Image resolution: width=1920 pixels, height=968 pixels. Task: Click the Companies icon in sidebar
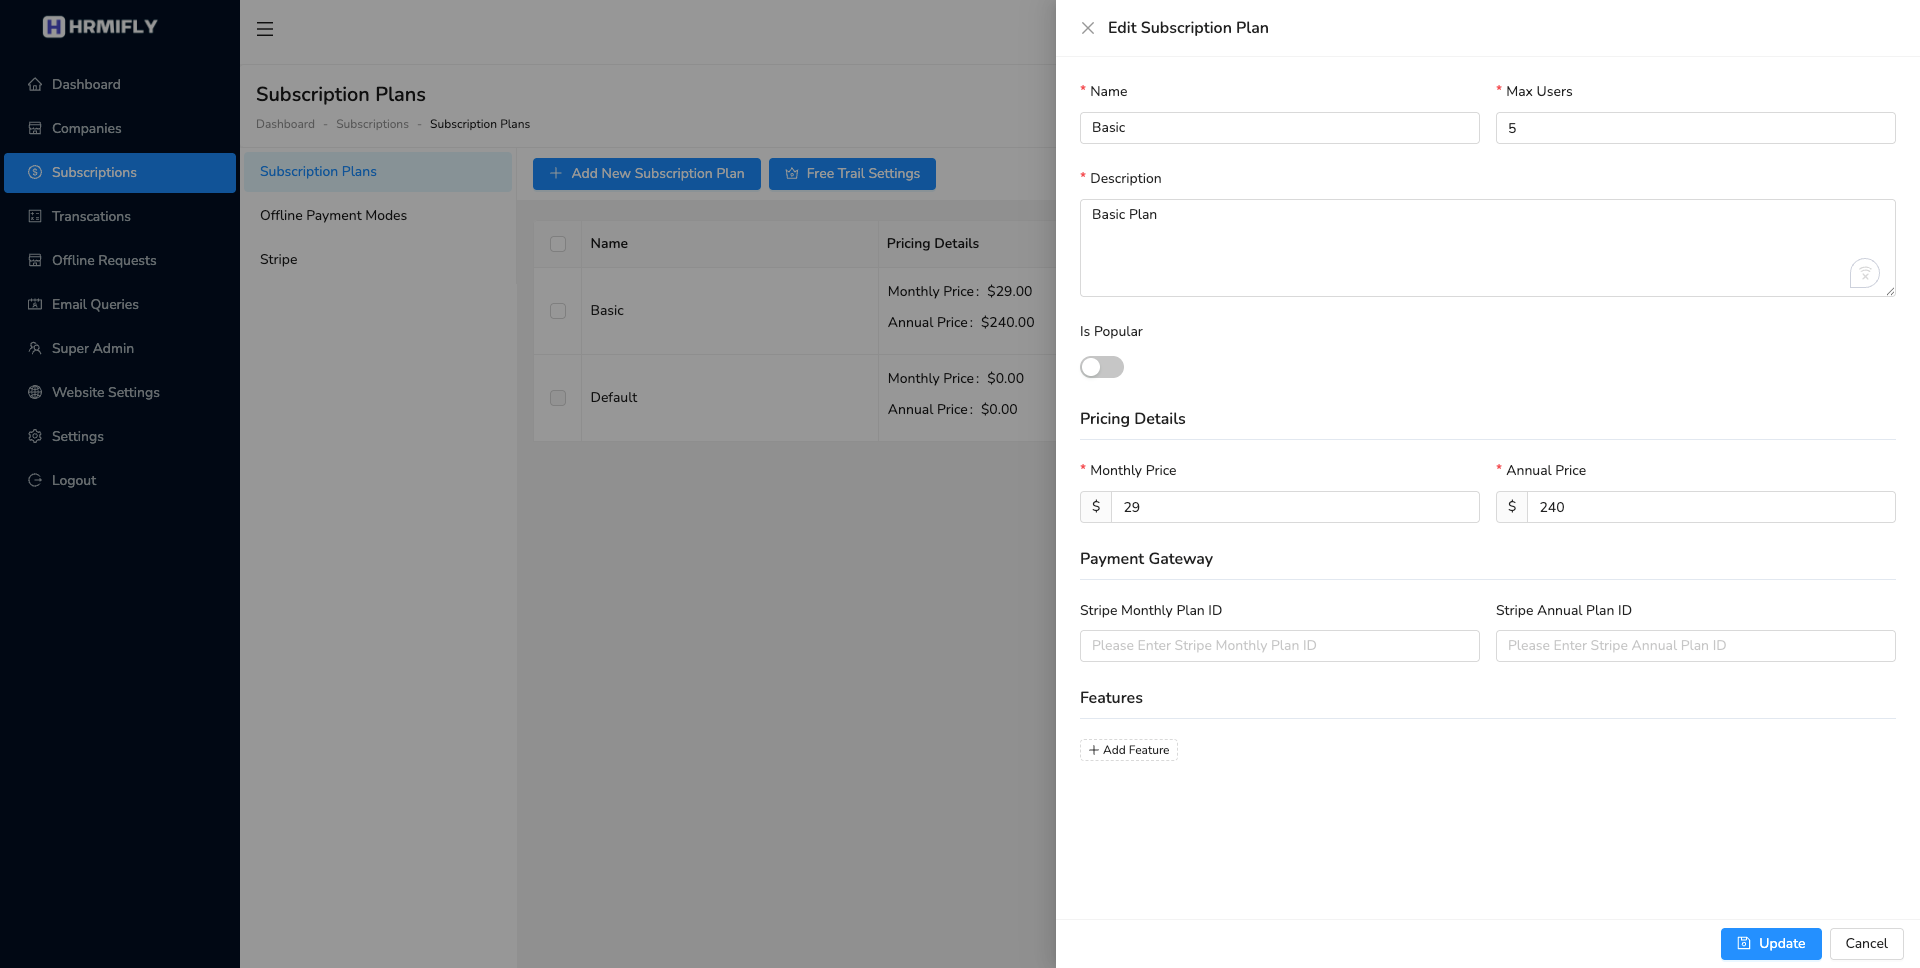pos(35,129)
